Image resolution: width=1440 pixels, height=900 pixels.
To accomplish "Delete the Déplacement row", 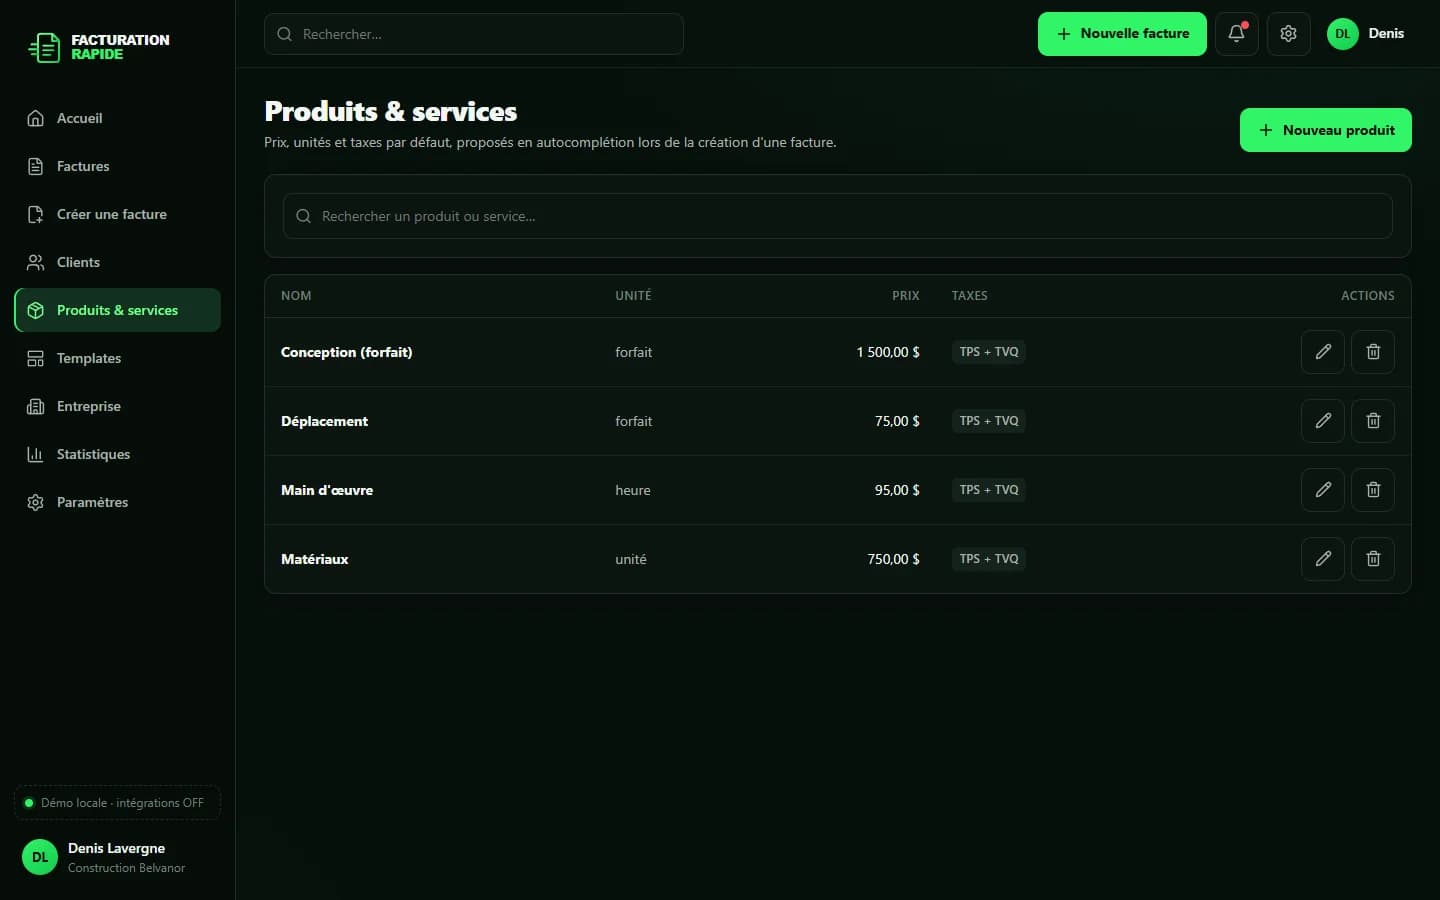I will [1372, 421].
